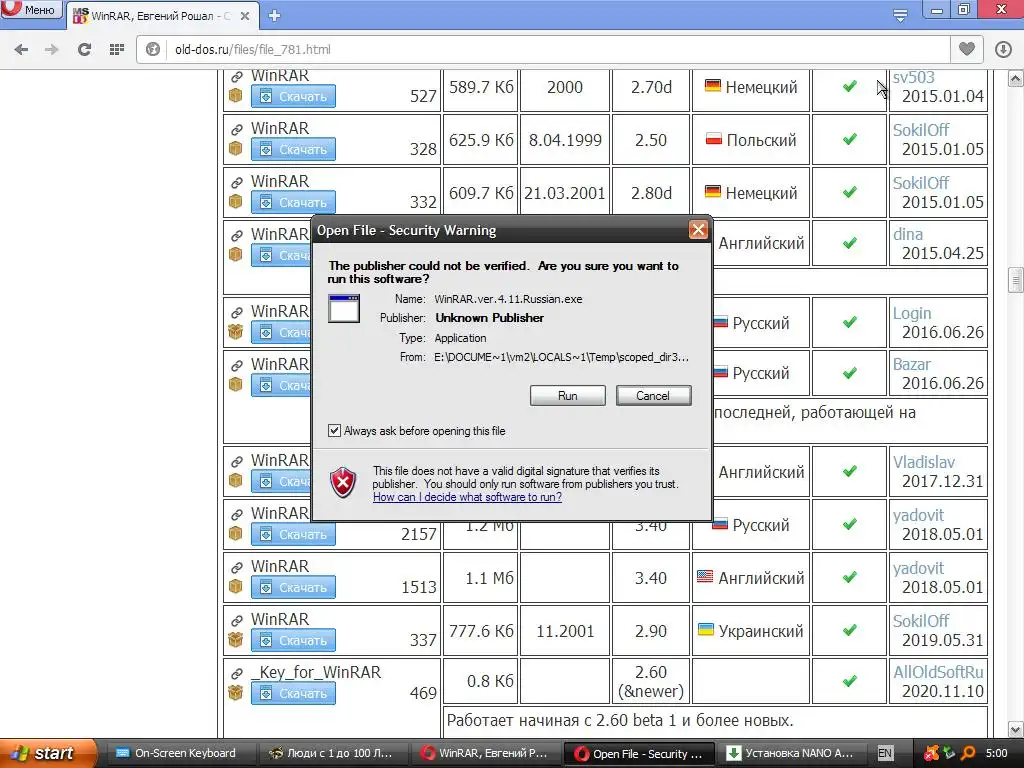
Task: Open uploader profile sv503
Action: point(913,77)
